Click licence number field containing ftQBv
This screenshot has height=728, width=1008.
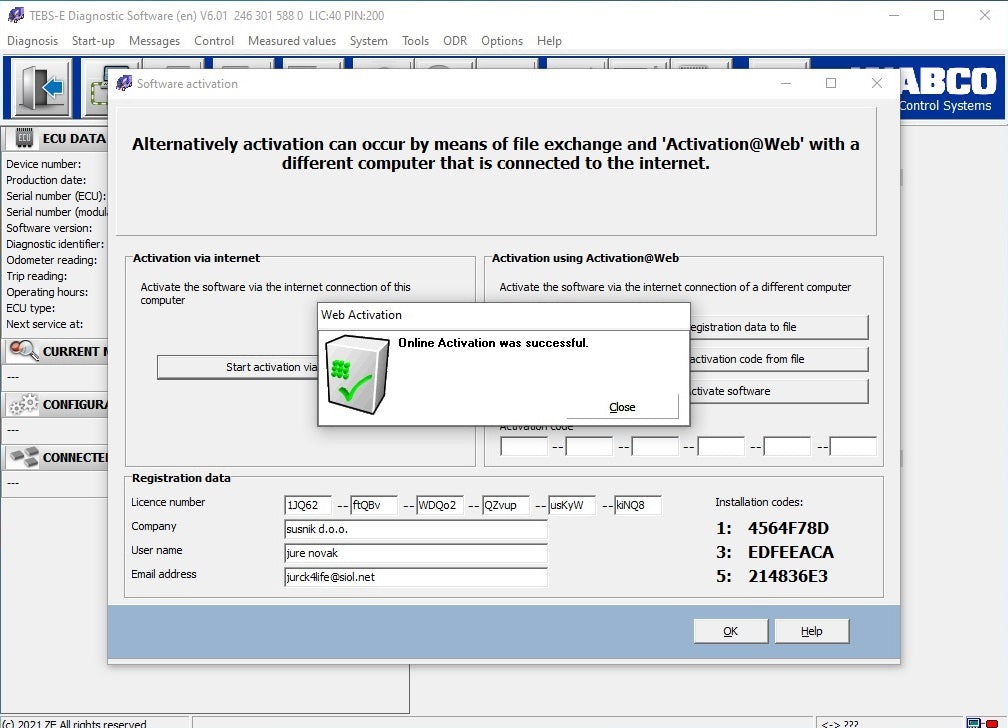point(374,505)
